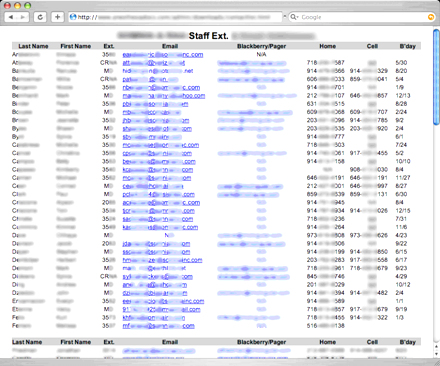Click 'Last Name' in the lower table header
Screen dimensions: 440x366
click(x=27, y=342)
